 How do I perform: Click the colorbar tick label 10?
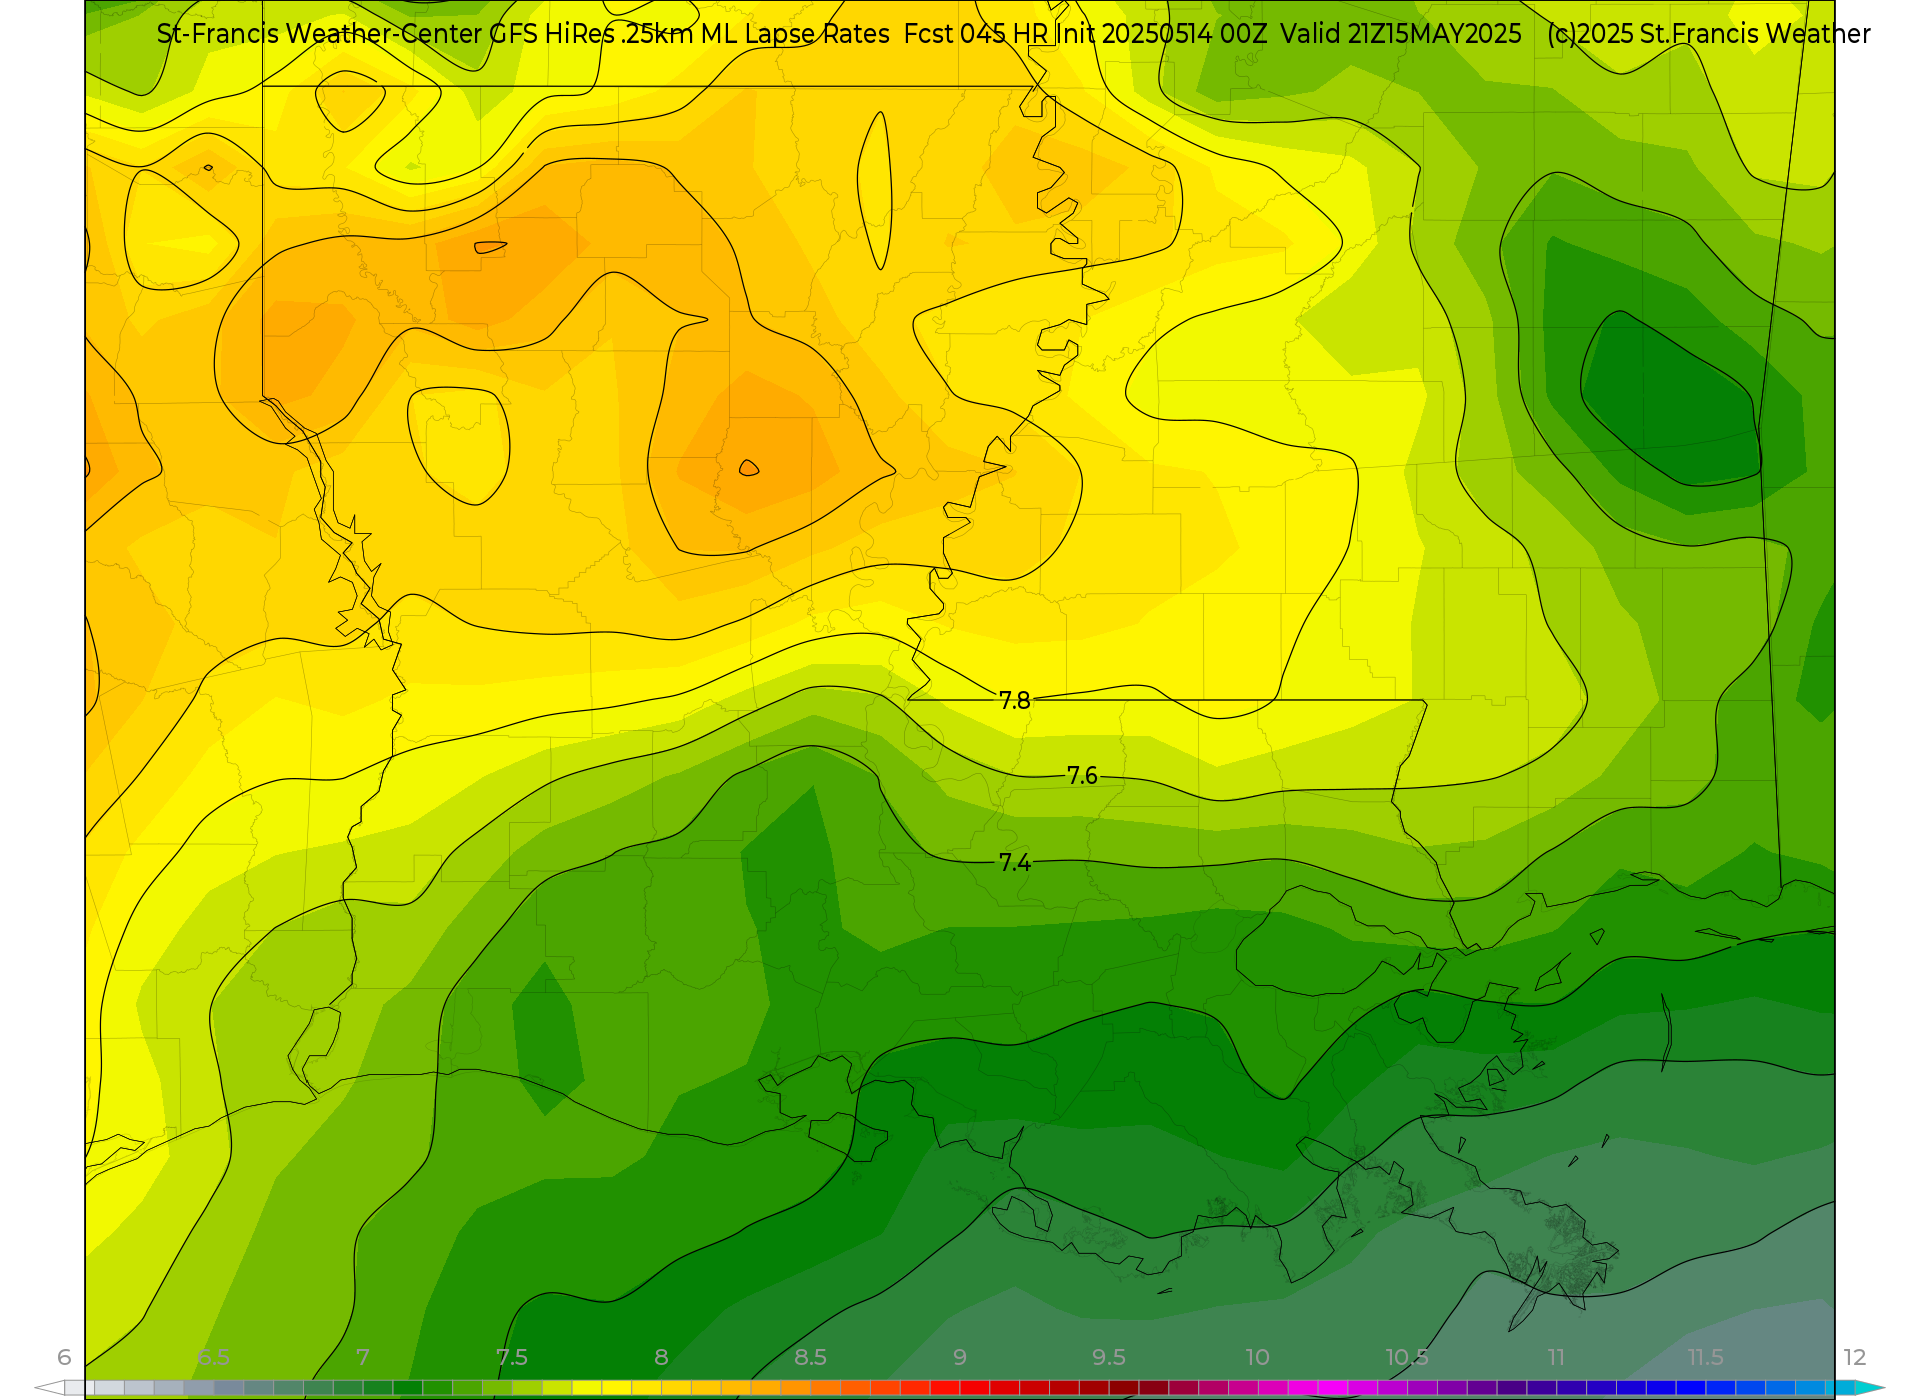pos(1257,1357)
